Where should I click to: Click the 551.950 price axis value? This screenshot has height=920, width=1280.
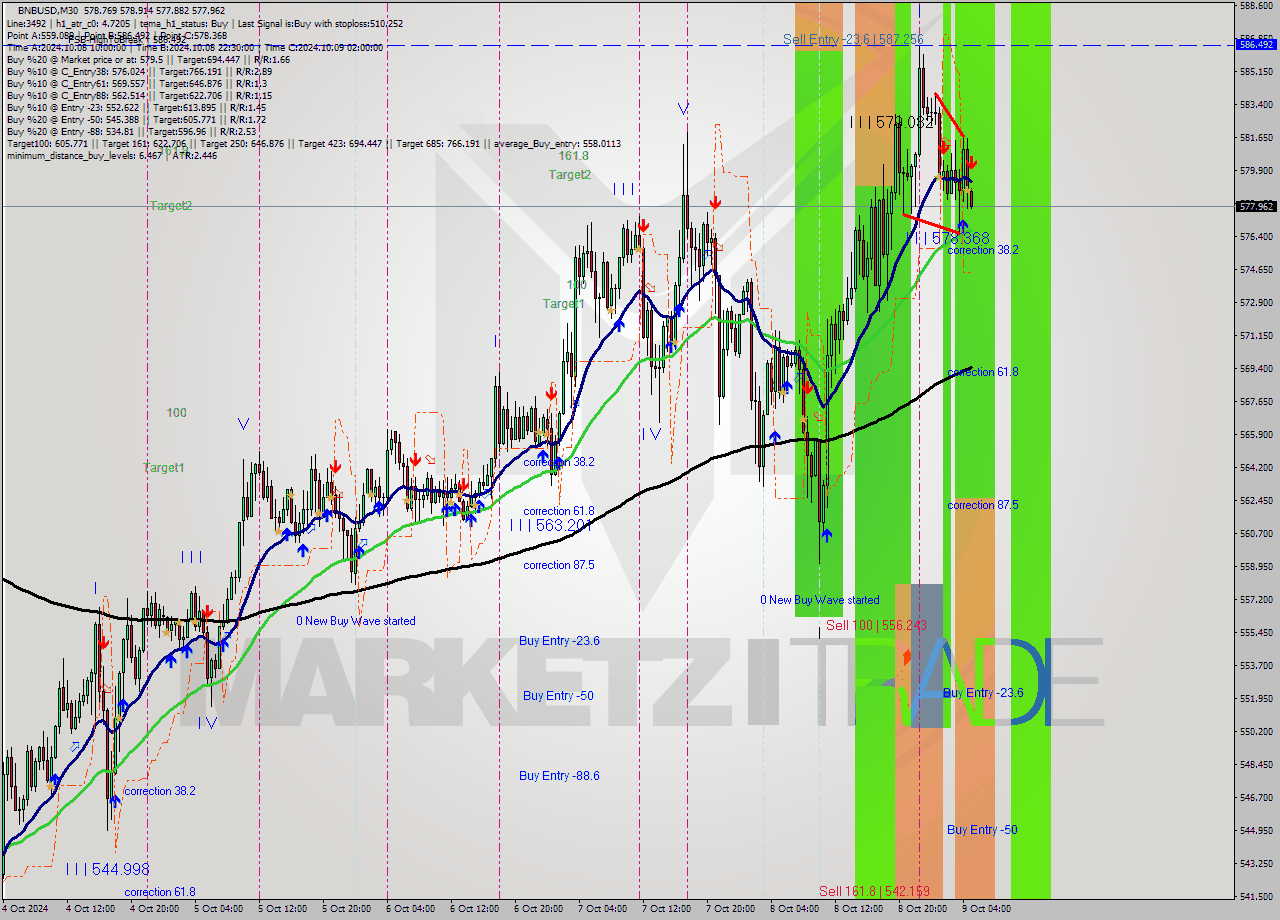tap(1256, 698)
